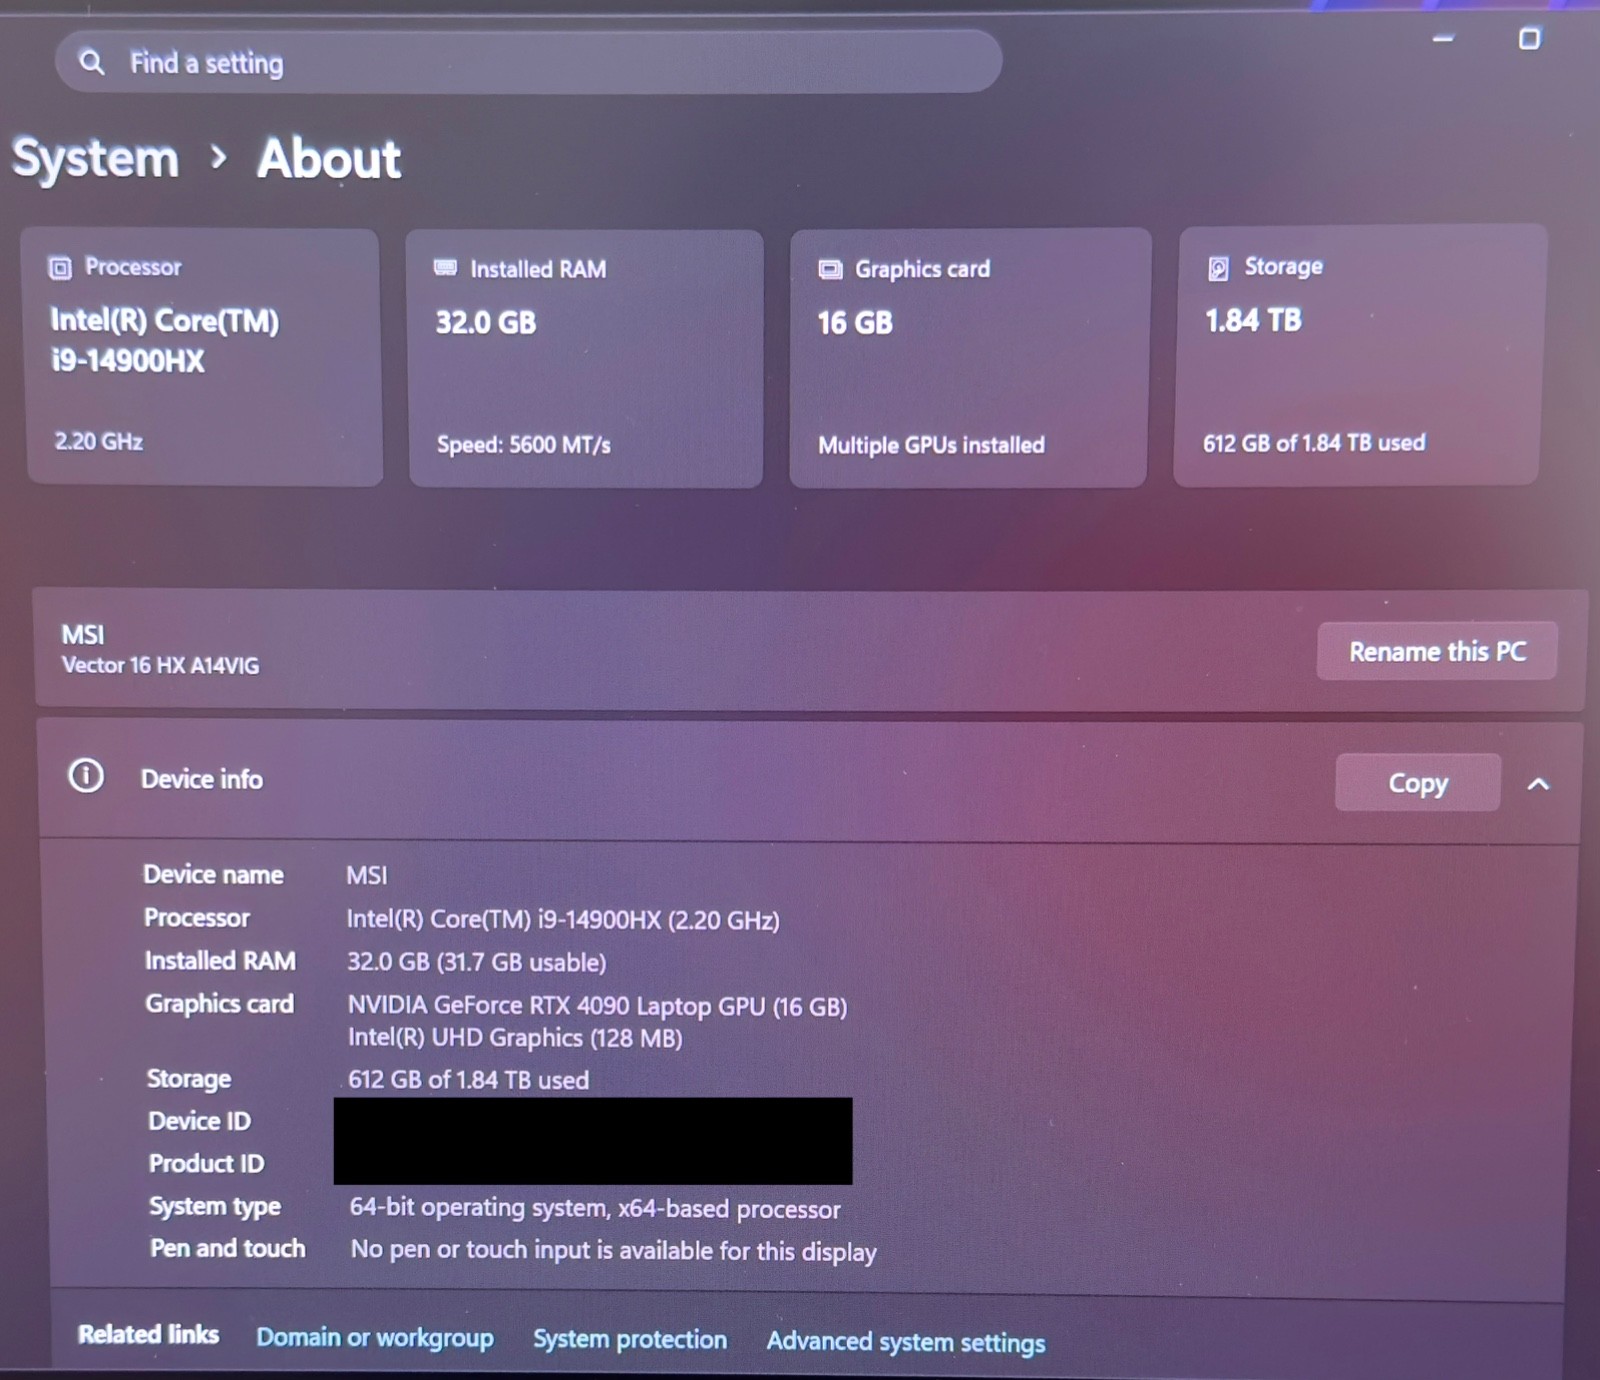This screenshot has width=1600, height=1380.
Task: Focus the Find a setting search box
Action: [x=529, y=62]
